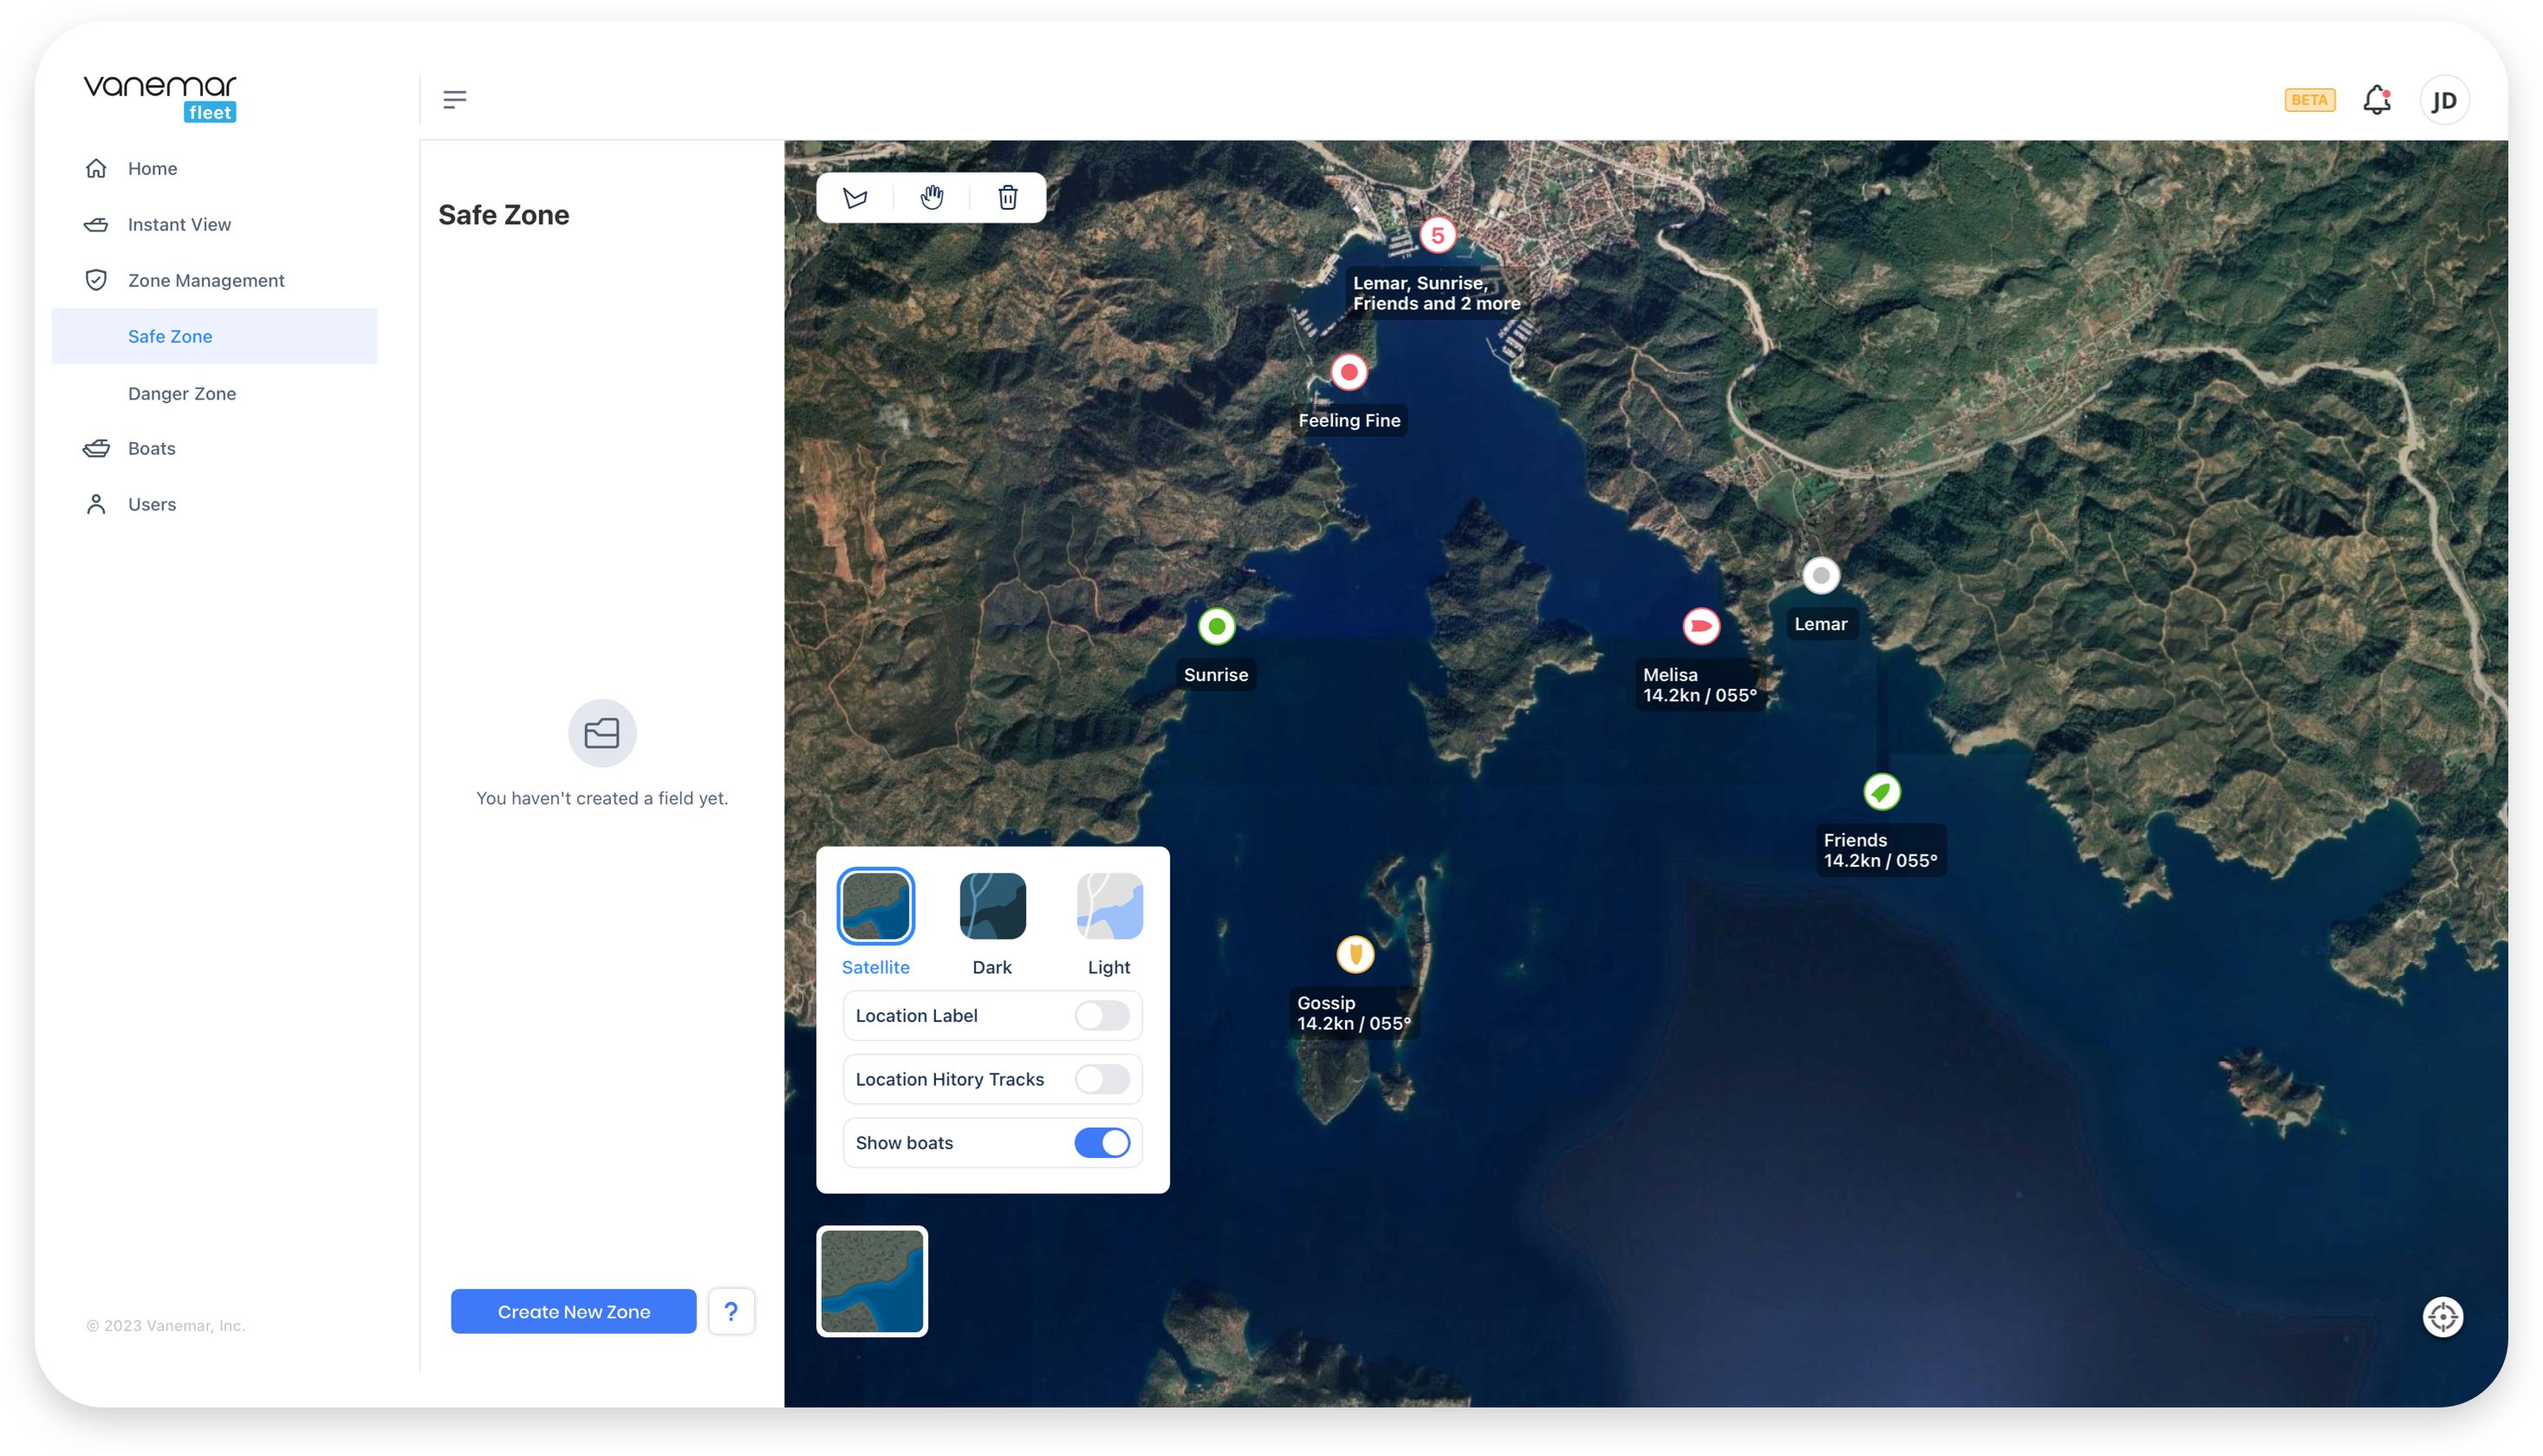The image size is (2543, 1456).
Task: Click the © 2023 Vanemar, Inc. footer
Action: (x=166, y=1326)
